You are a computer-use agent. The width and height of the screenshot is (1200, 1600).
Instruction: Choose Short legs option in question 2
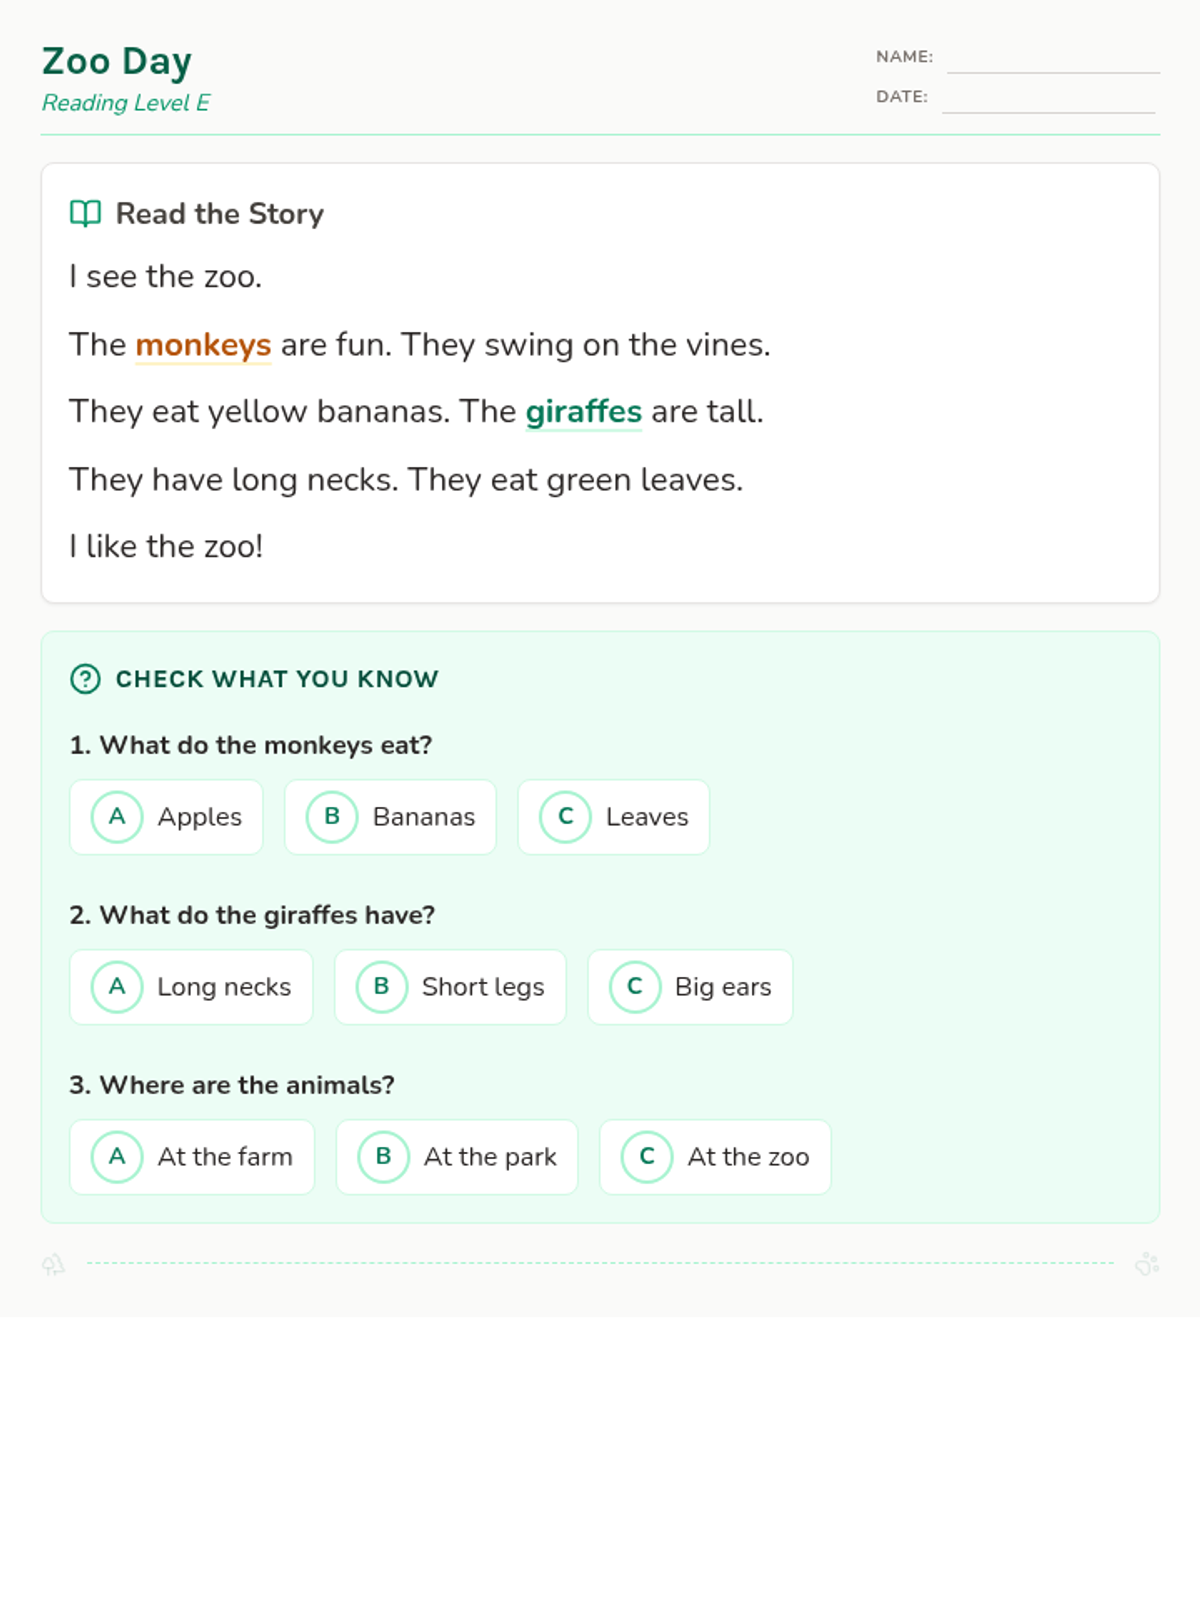450,987
